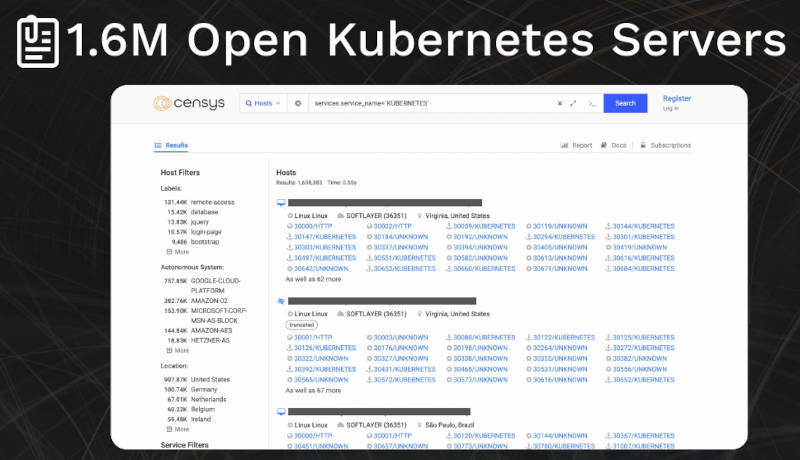Open the query console prompt icon
The width and height of the screenshot is (800, 460).
tap(592, 103)
